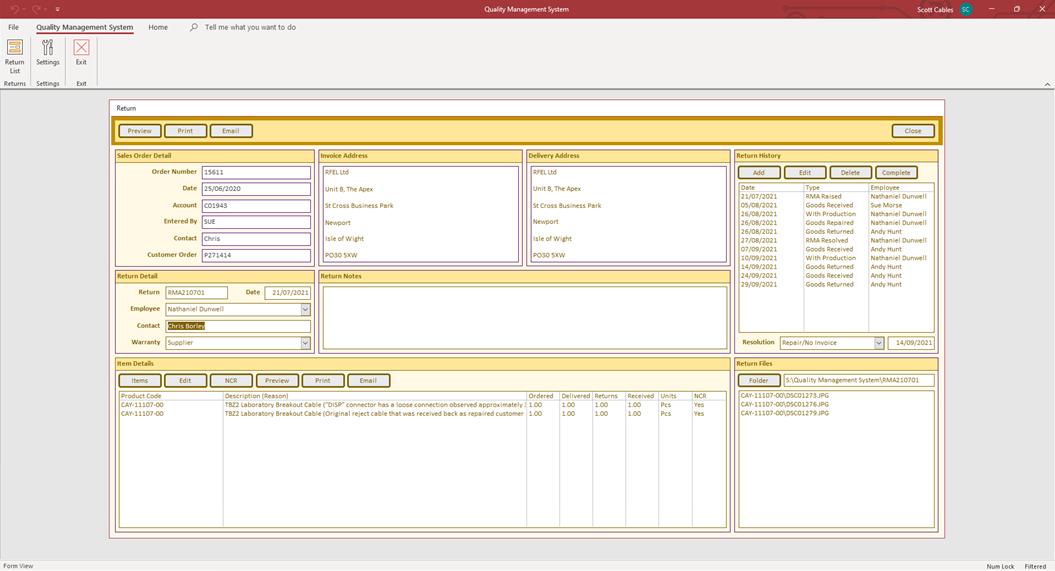This screenshot has width=1055, height=571.
Task: Click the Items button in Item Details
Action: click(140, 381)
